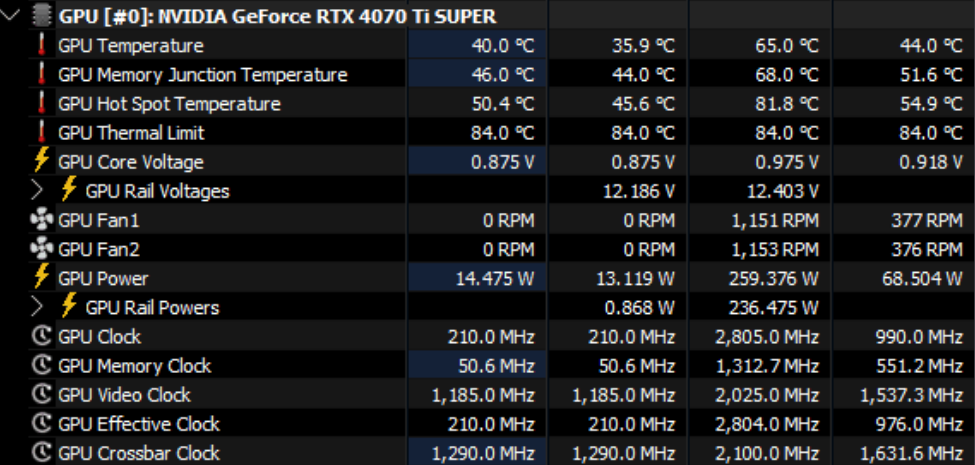The width and height of the screenshot is (975, 465).
Task: Click the current GPU Temperature value 40.0 °C
Action: tap(502, 45)
